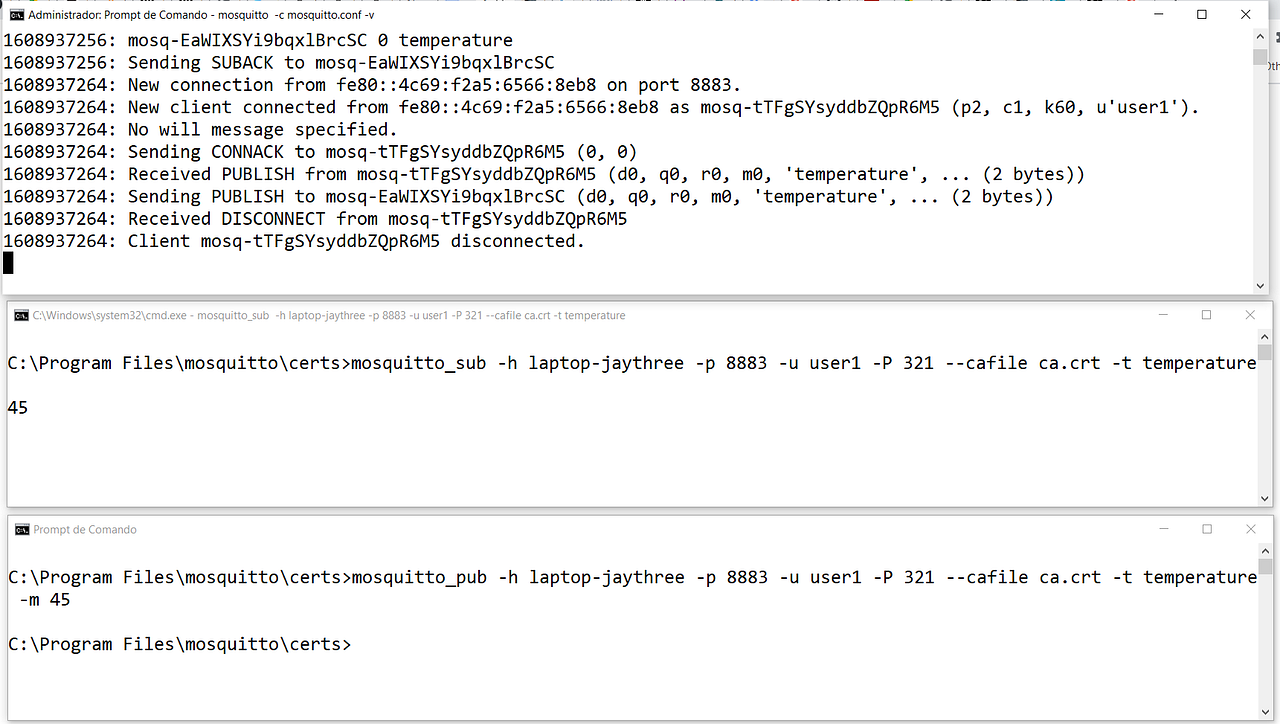Click the empty prompt line in the publisher window

(x=178, y=644)
